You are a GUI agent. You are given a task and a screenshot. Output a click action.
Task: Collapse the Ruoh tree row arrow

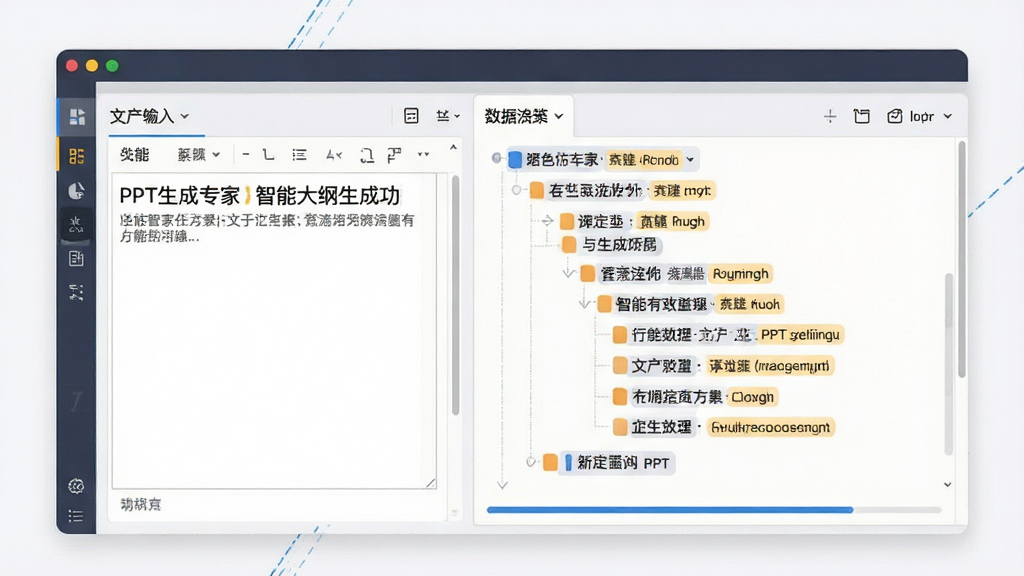coord(584,304)
